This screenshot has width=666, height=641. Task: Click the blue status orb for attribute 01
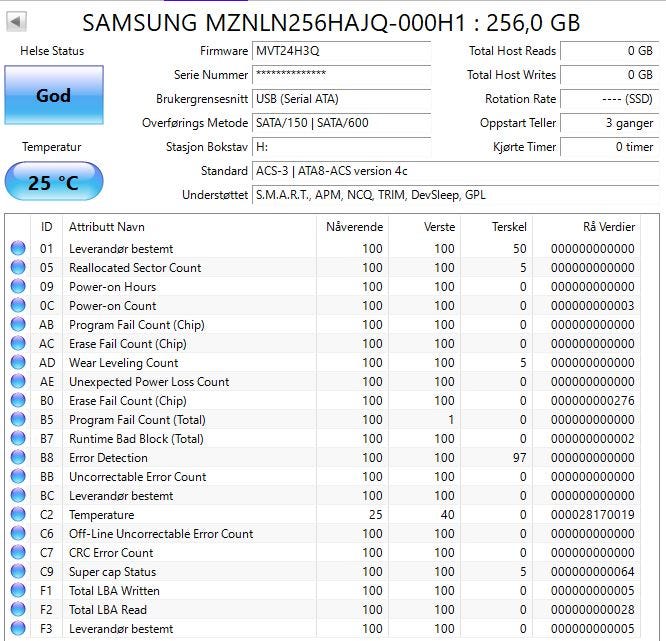[x=18, y=248]
